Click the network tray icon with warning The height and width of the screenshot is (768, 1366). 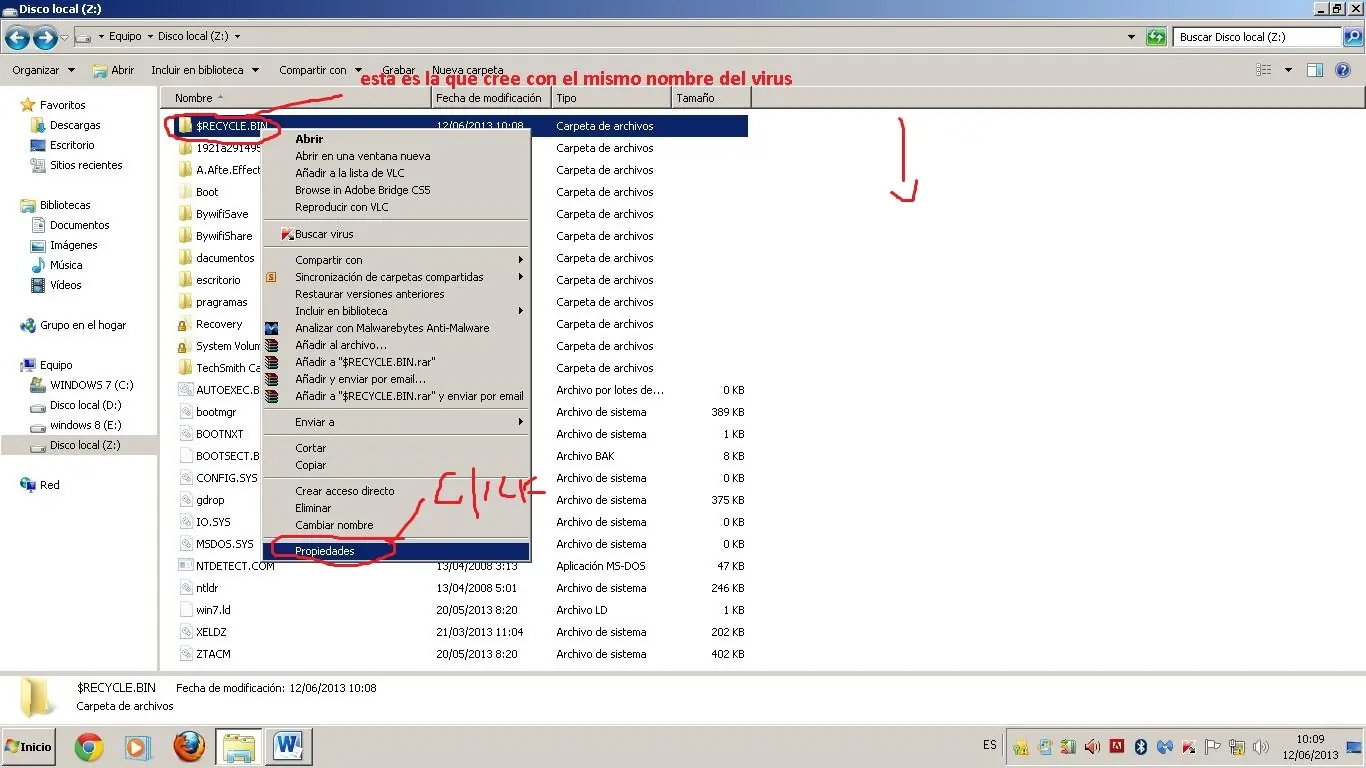tap(1237, 747)
